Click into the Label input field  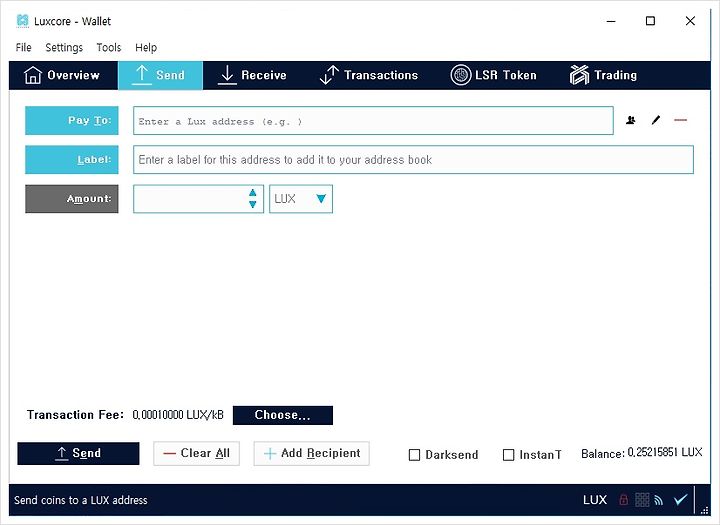coord(413,159)
